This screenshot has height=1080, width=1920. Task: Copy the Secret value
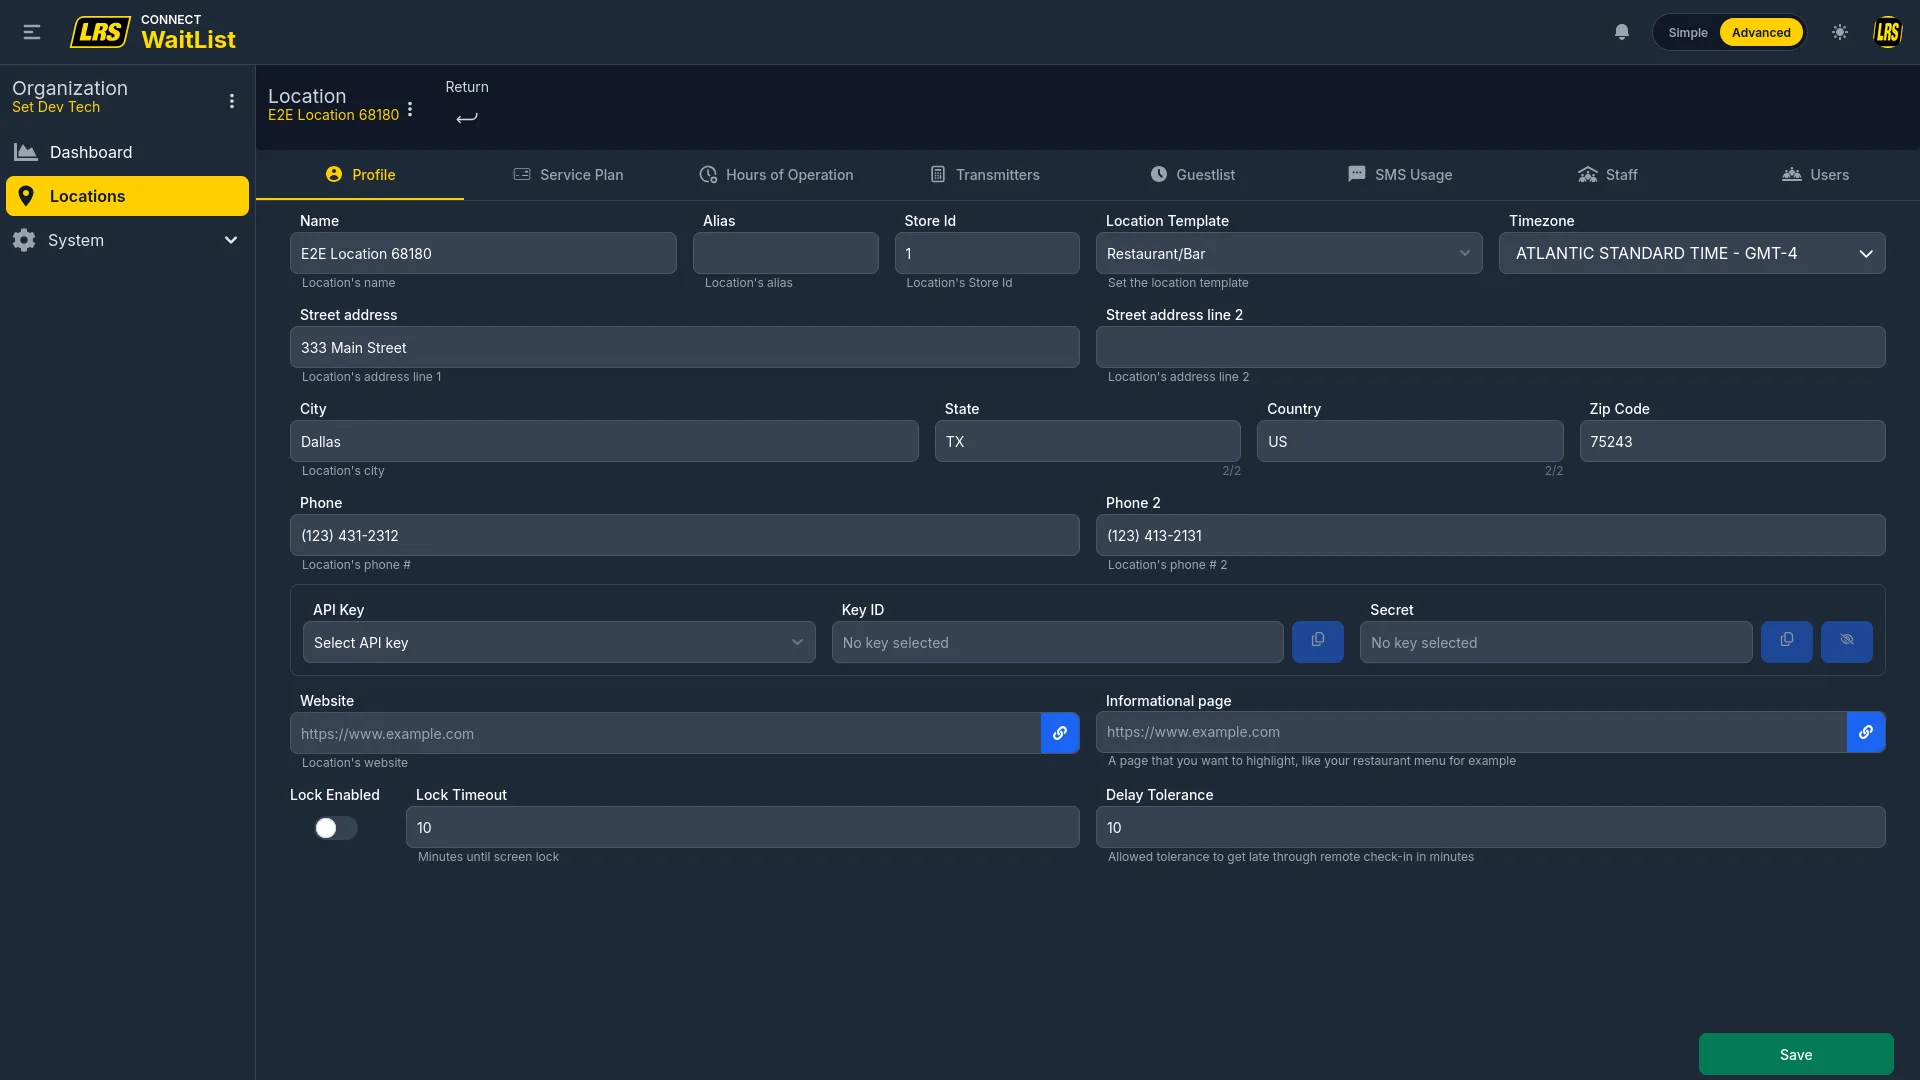click(1787, 641)
